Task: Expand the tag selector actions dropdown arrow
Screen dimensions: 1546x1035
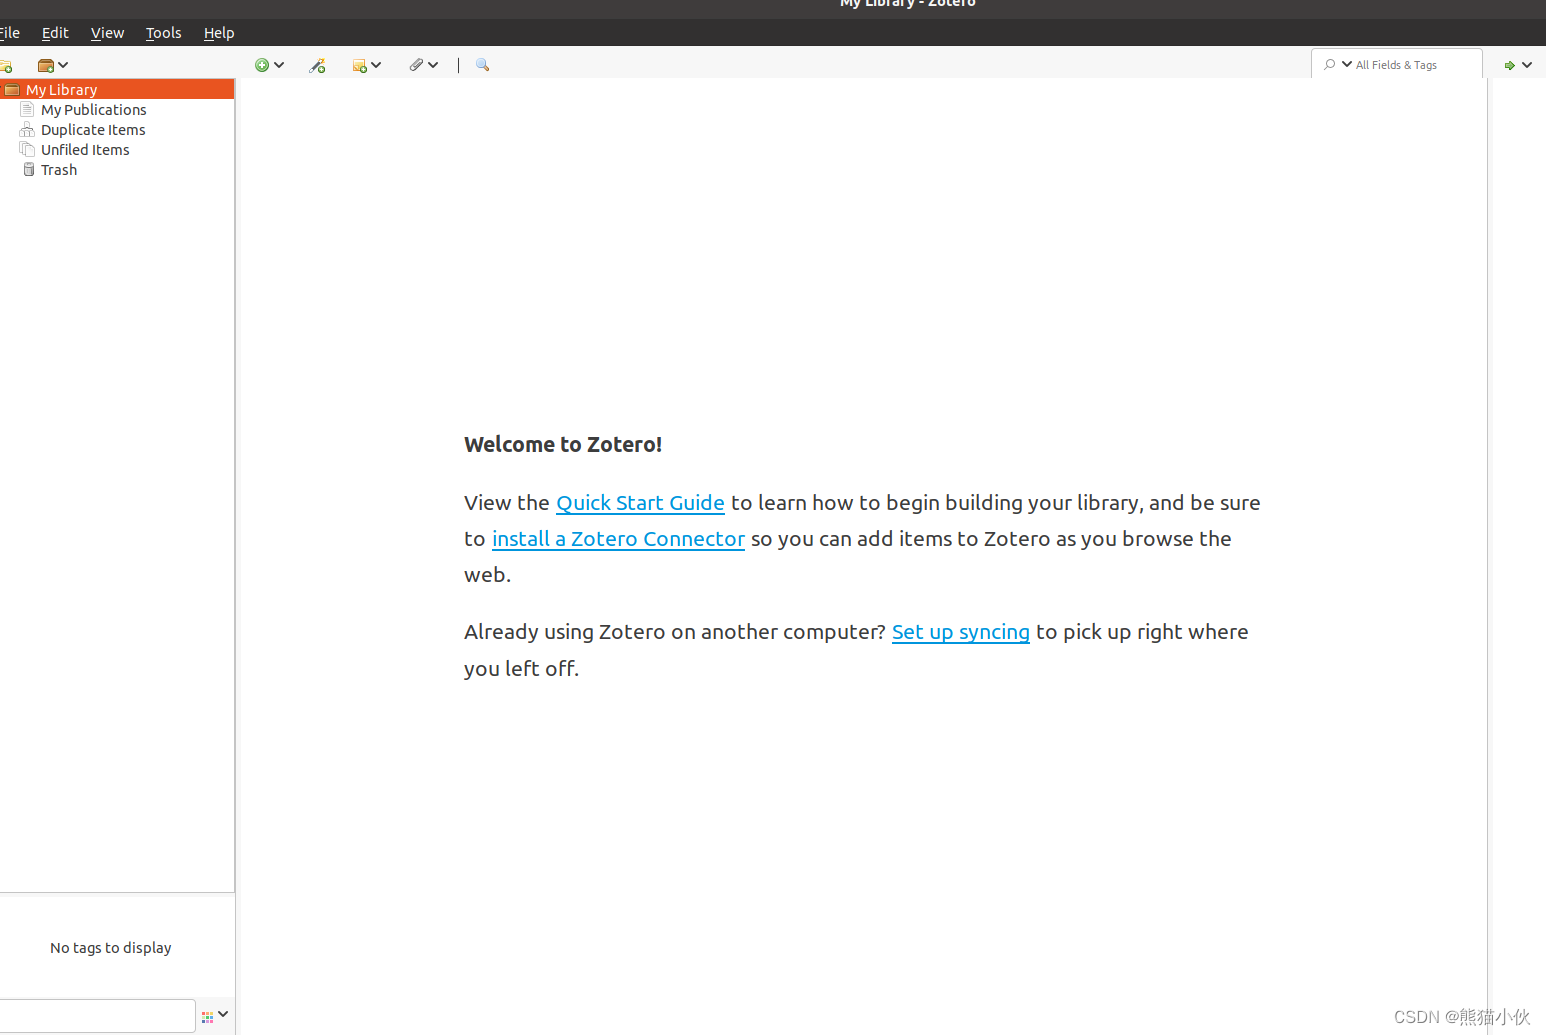Action: tap(223, 1014)
